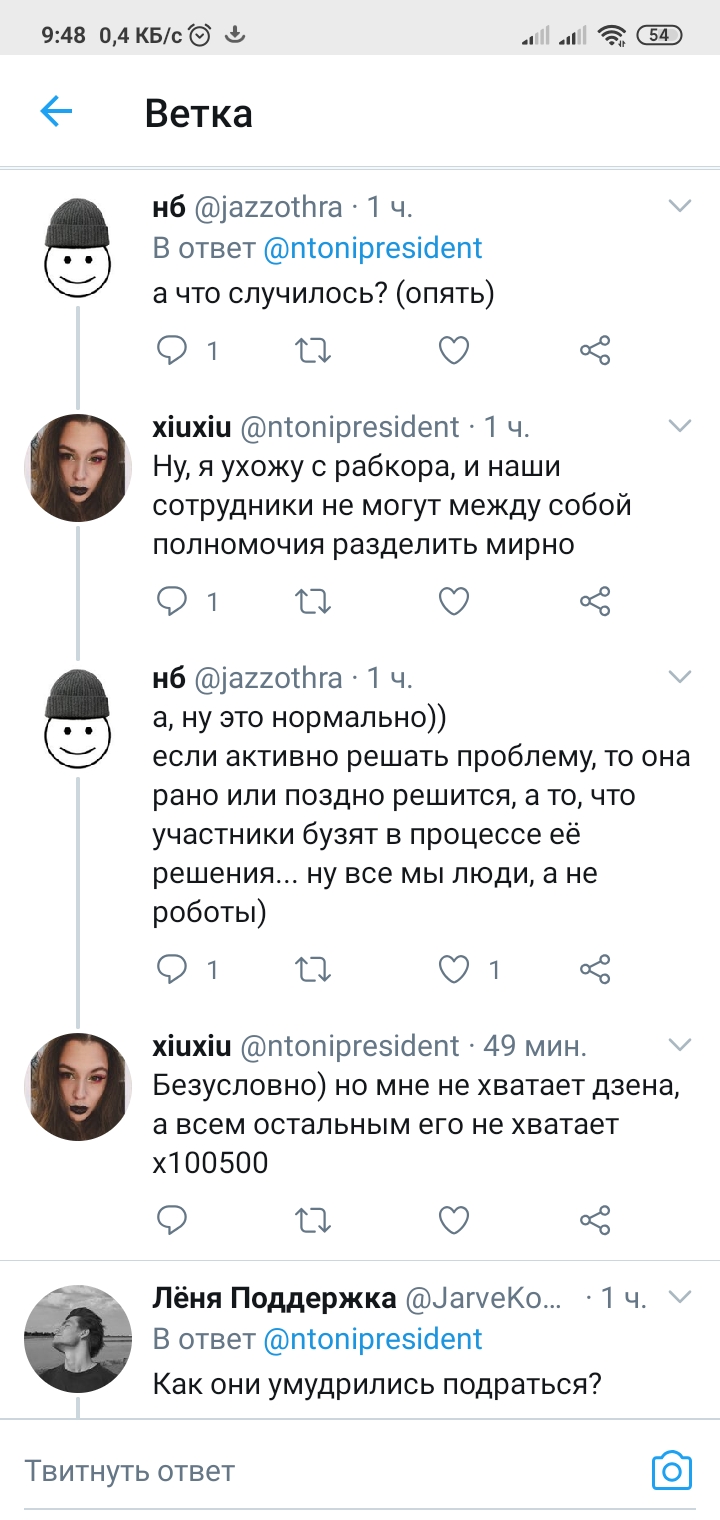Like xiuxiu's tweet about рабкор
The height and width of the screenshot is (1520, 720).
tap(454, 601)
